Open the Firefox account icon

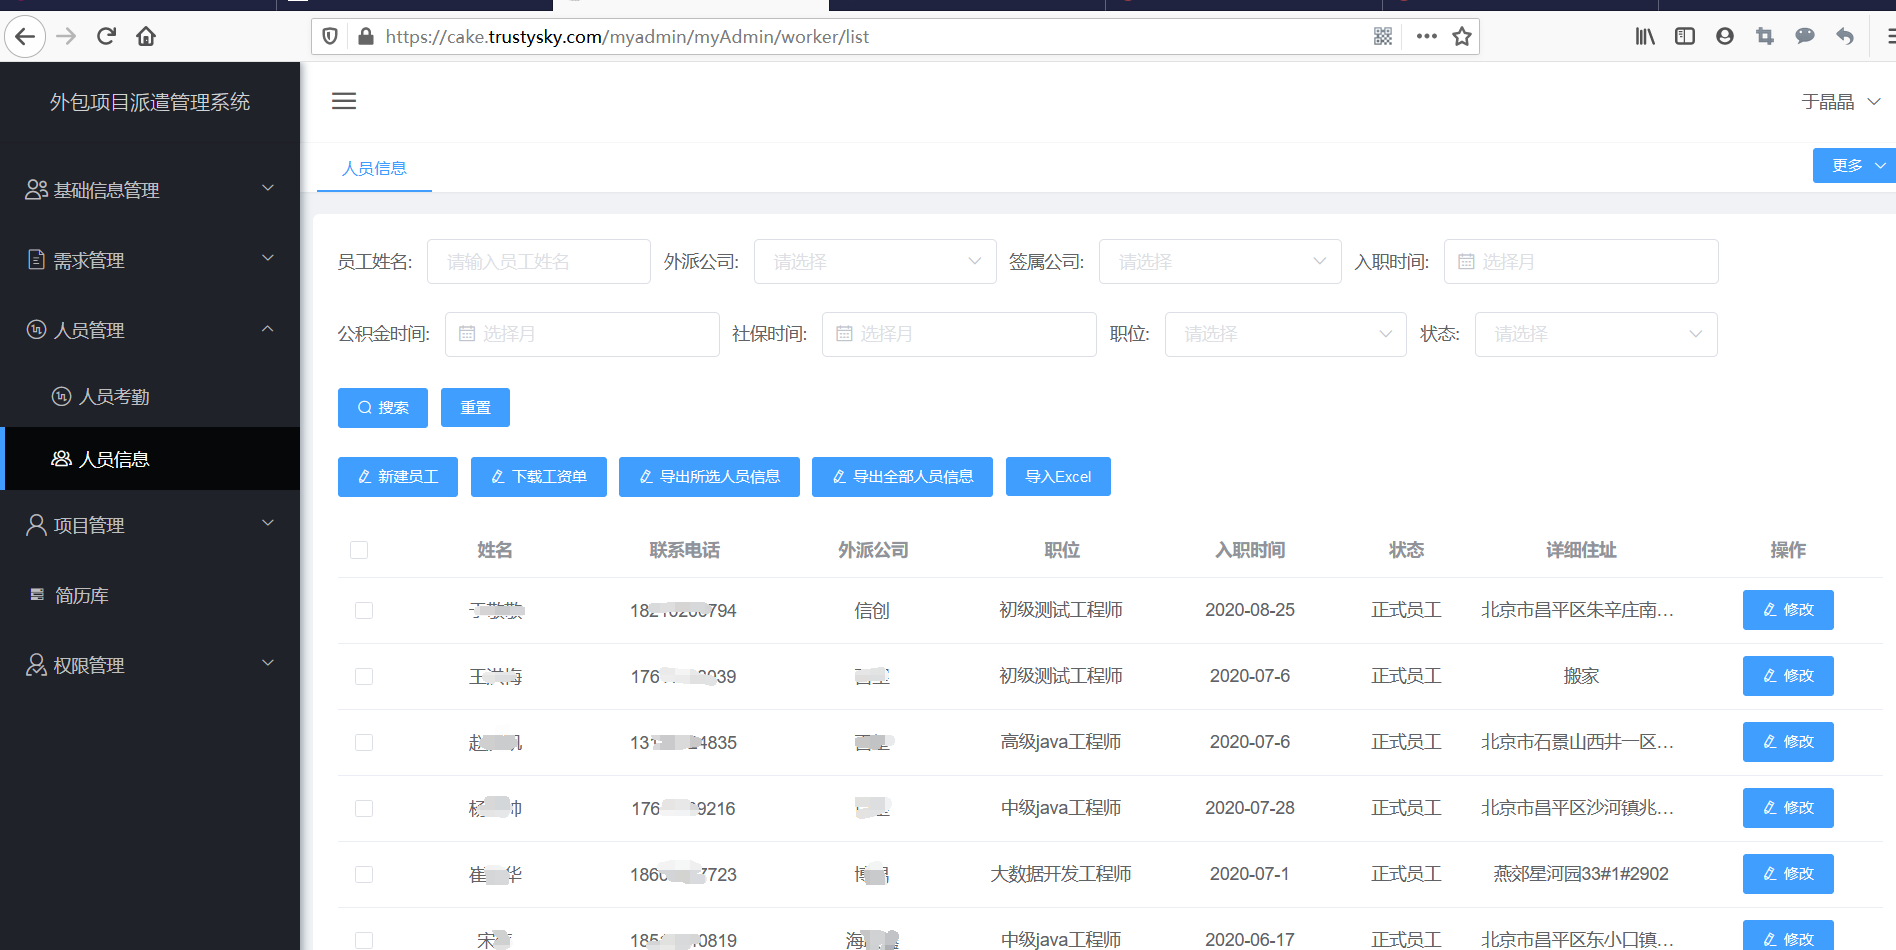coord(1725,37)
